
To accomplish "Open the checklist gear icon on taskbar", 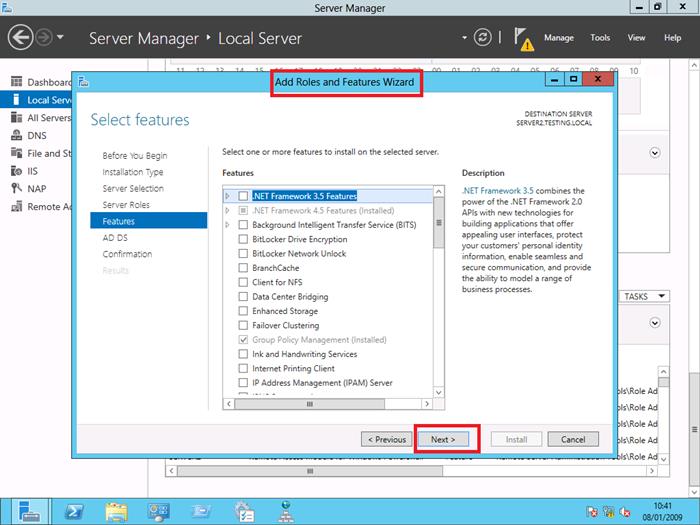I will pos(244,512).
